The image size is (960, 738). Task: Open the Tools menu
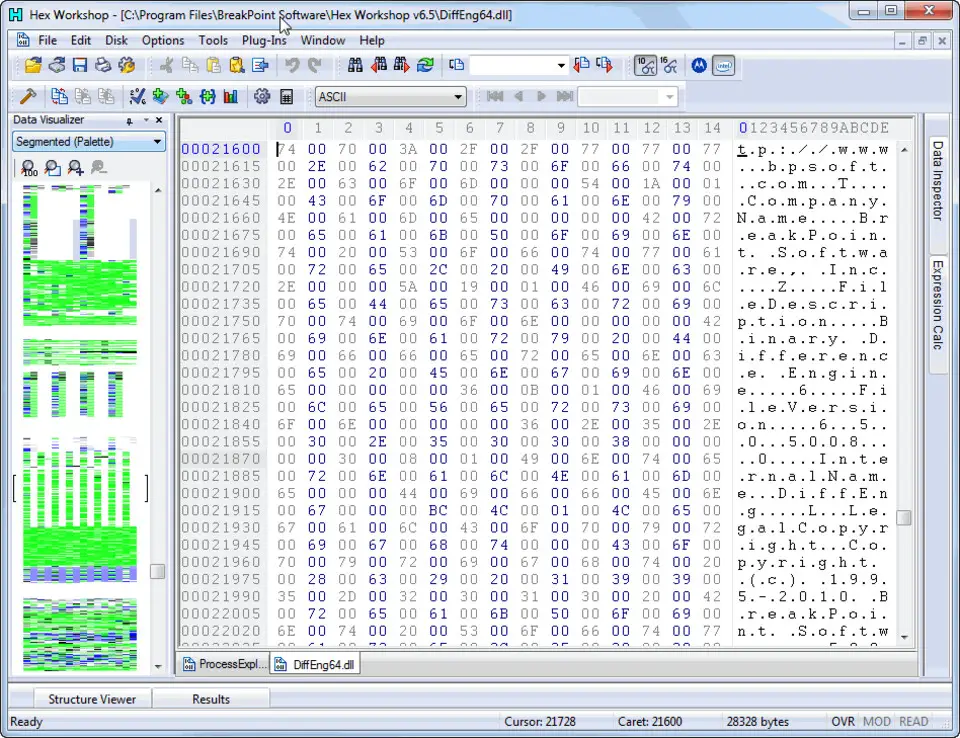212,40
